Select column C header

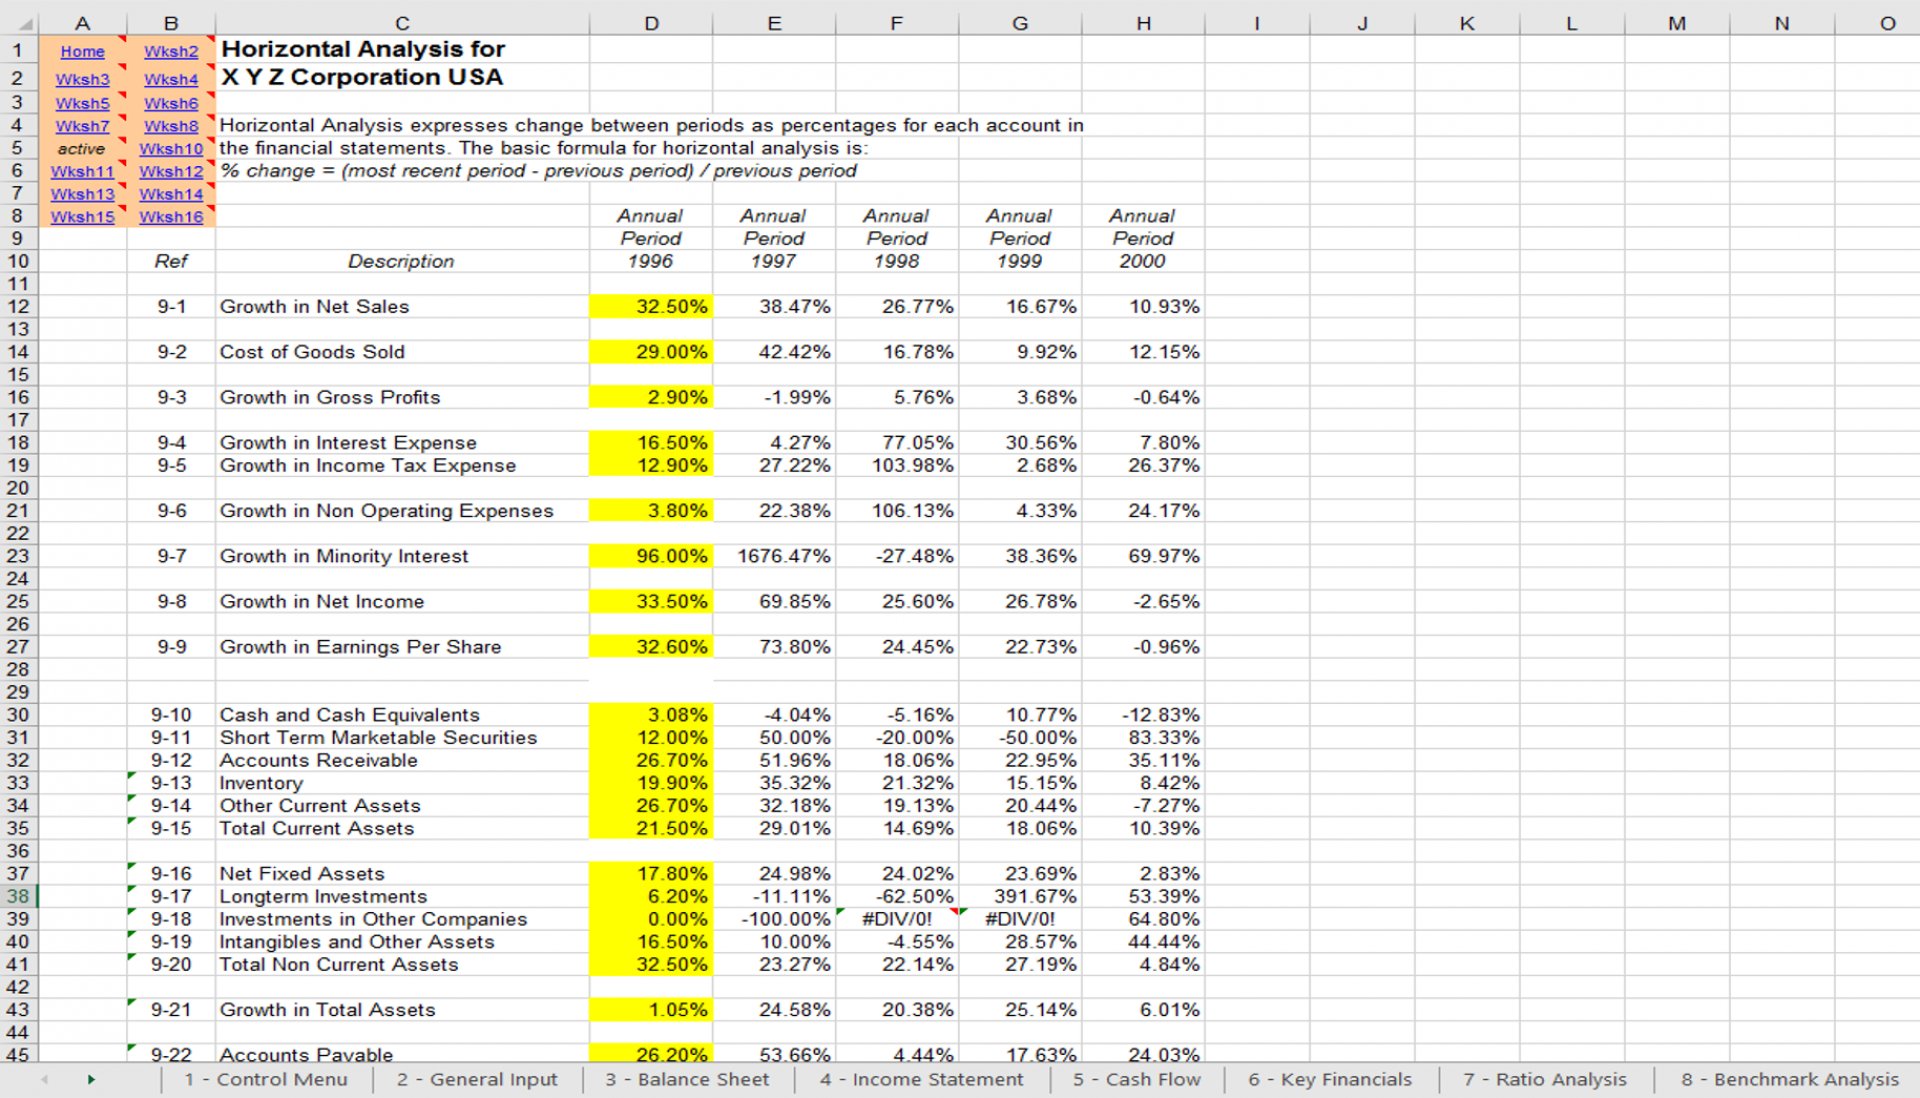pos(402,23)
